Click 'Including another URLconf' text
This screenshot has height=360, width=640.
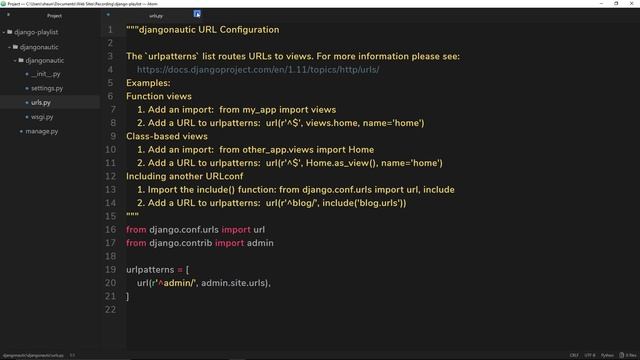(184, 176)
